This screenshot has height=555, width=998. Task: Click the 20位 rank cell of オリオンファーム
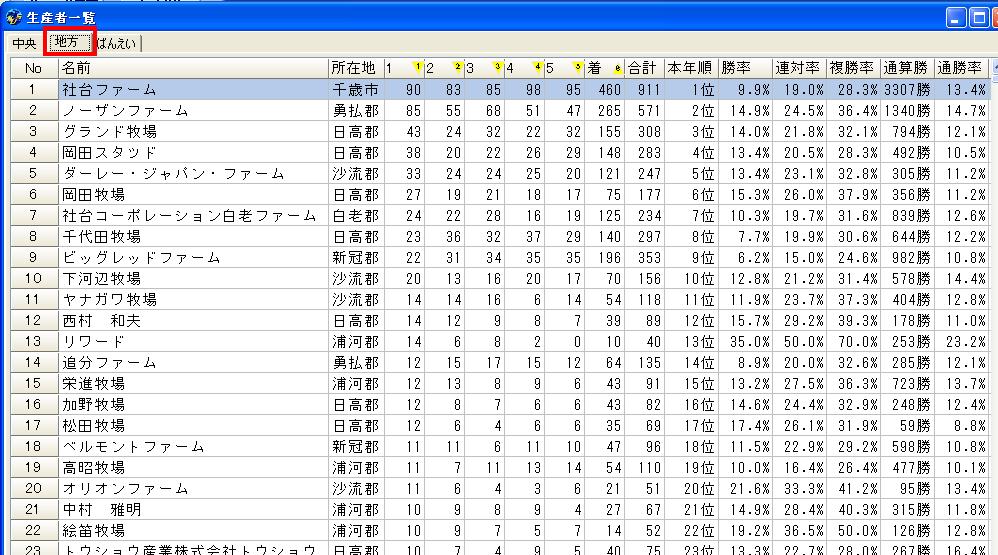pyautogui.click(x=691, y=489)
